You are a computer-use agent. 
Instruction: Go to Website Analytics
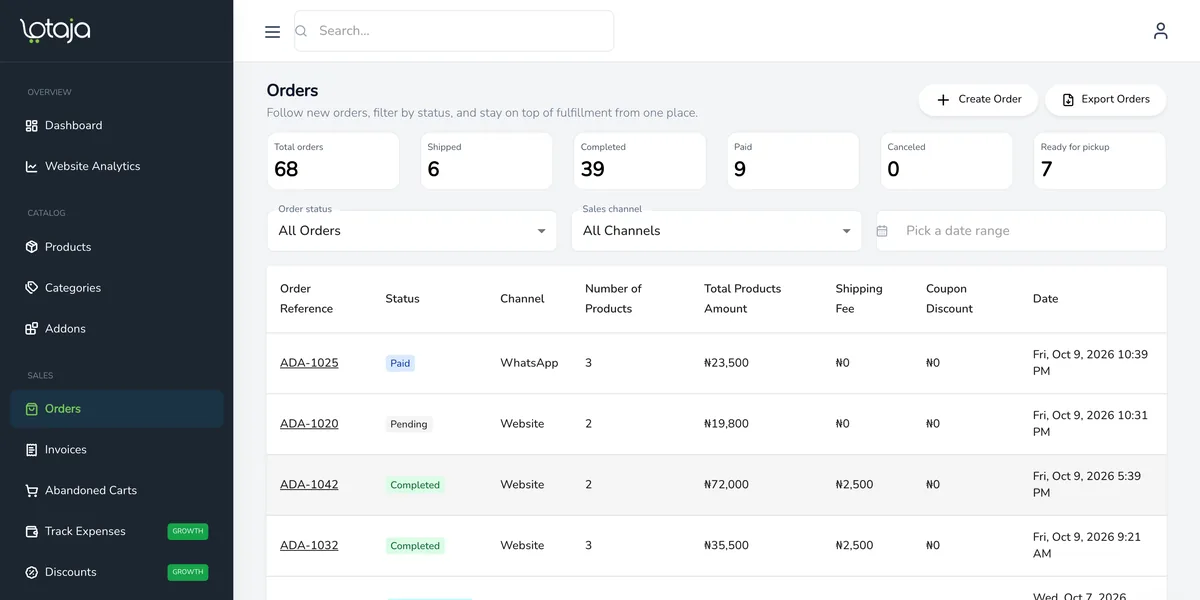click(x=117, y=167)
